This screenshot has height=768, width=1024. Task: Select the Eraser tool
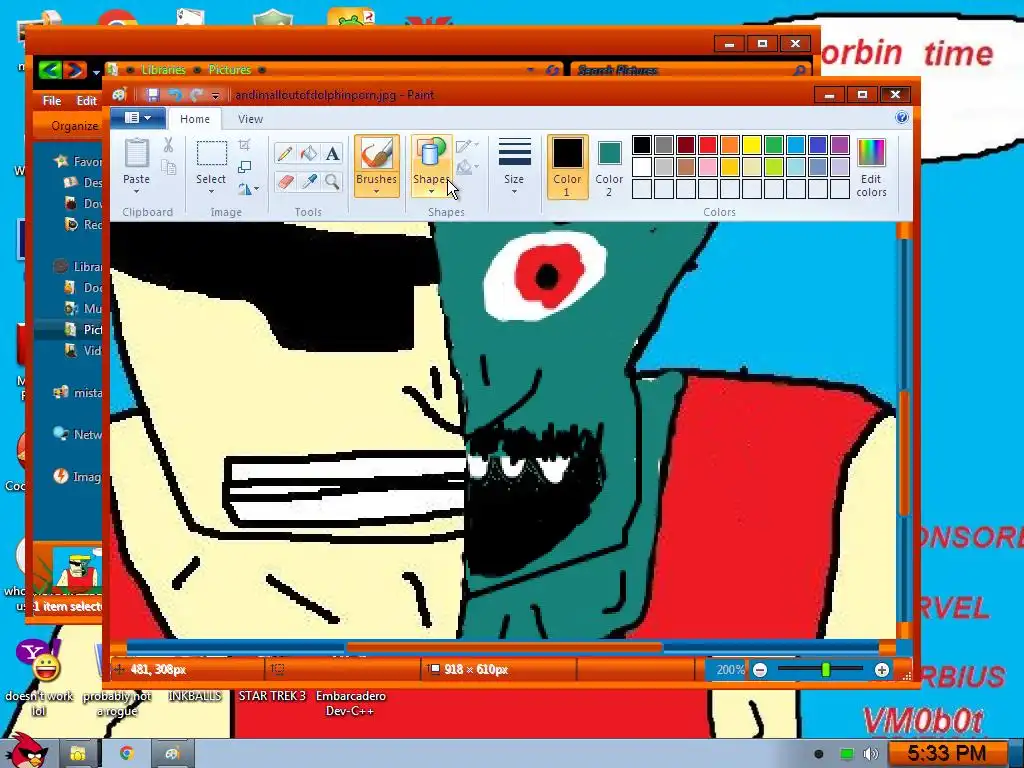click(x=284, y=181)
